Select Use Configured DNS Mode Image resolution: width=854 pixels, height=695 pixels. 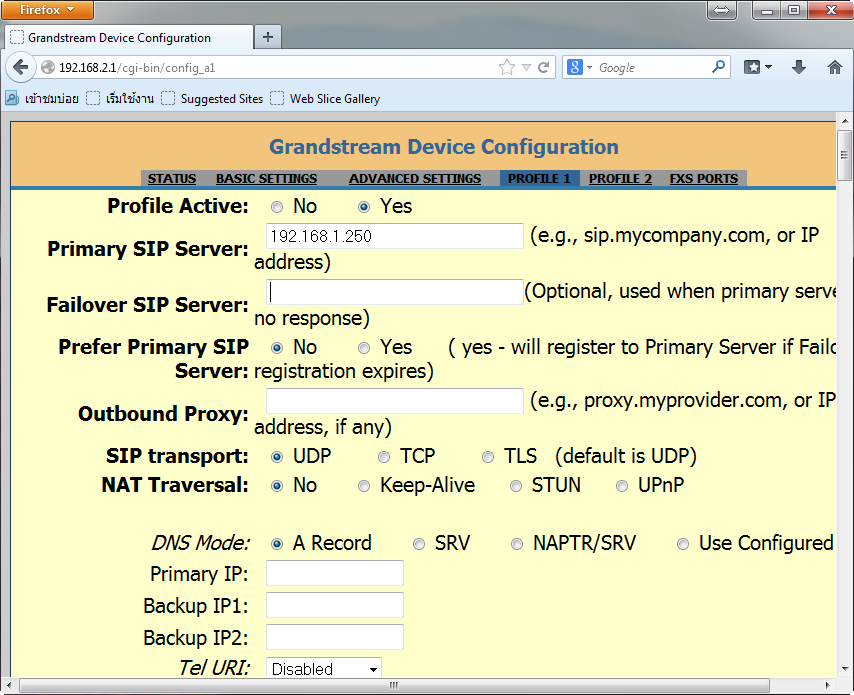click(683, 544)
